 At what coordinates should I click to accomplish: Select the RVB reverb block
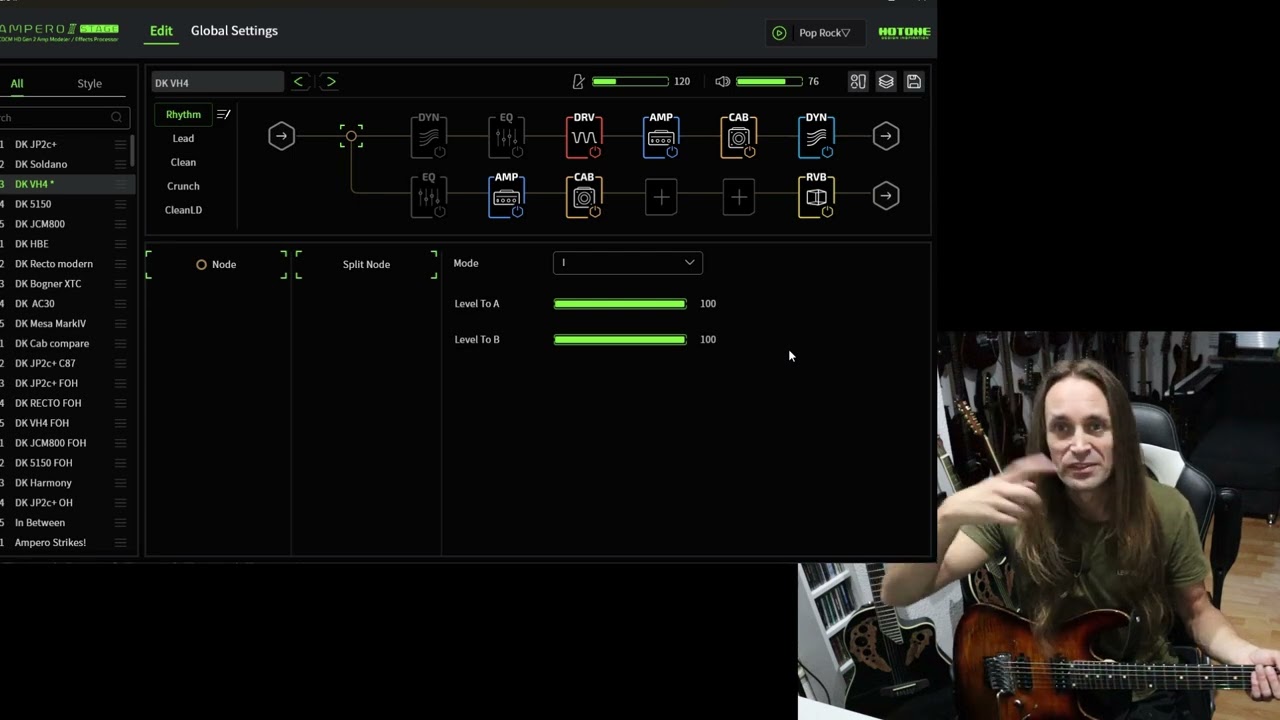click(816, 196)
